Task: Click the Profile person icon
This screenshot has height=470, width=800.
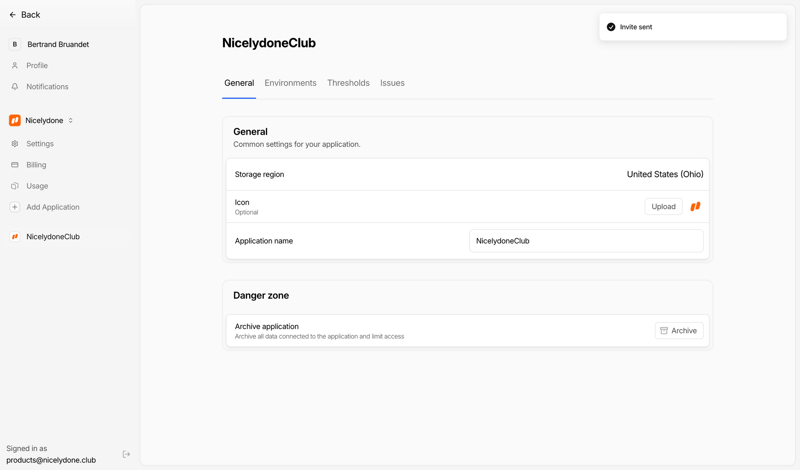Action: (15, 65)
